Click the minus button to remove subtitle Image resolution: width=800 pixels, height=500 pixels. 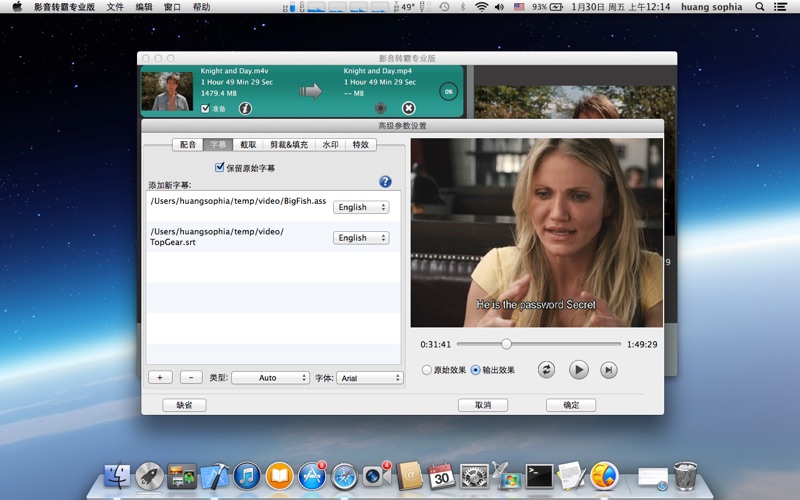coord(191,377)
